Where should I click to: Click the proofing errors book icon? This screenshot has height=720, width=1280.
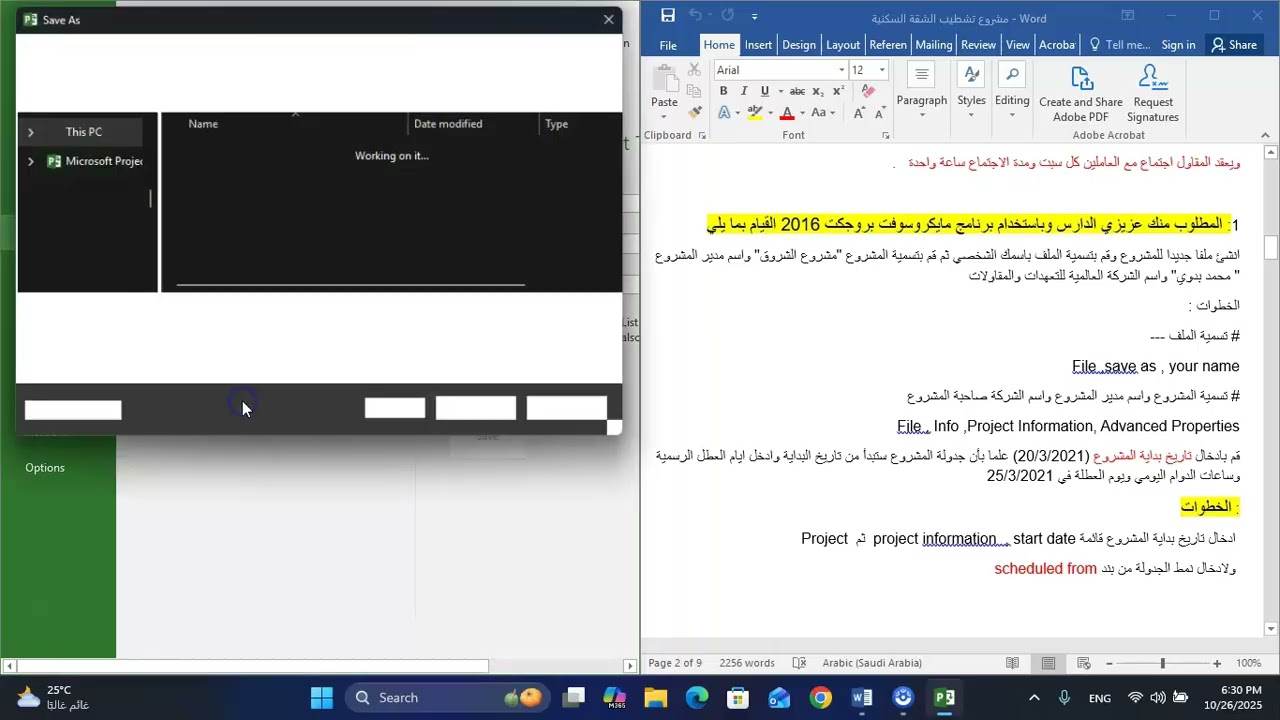799,663
